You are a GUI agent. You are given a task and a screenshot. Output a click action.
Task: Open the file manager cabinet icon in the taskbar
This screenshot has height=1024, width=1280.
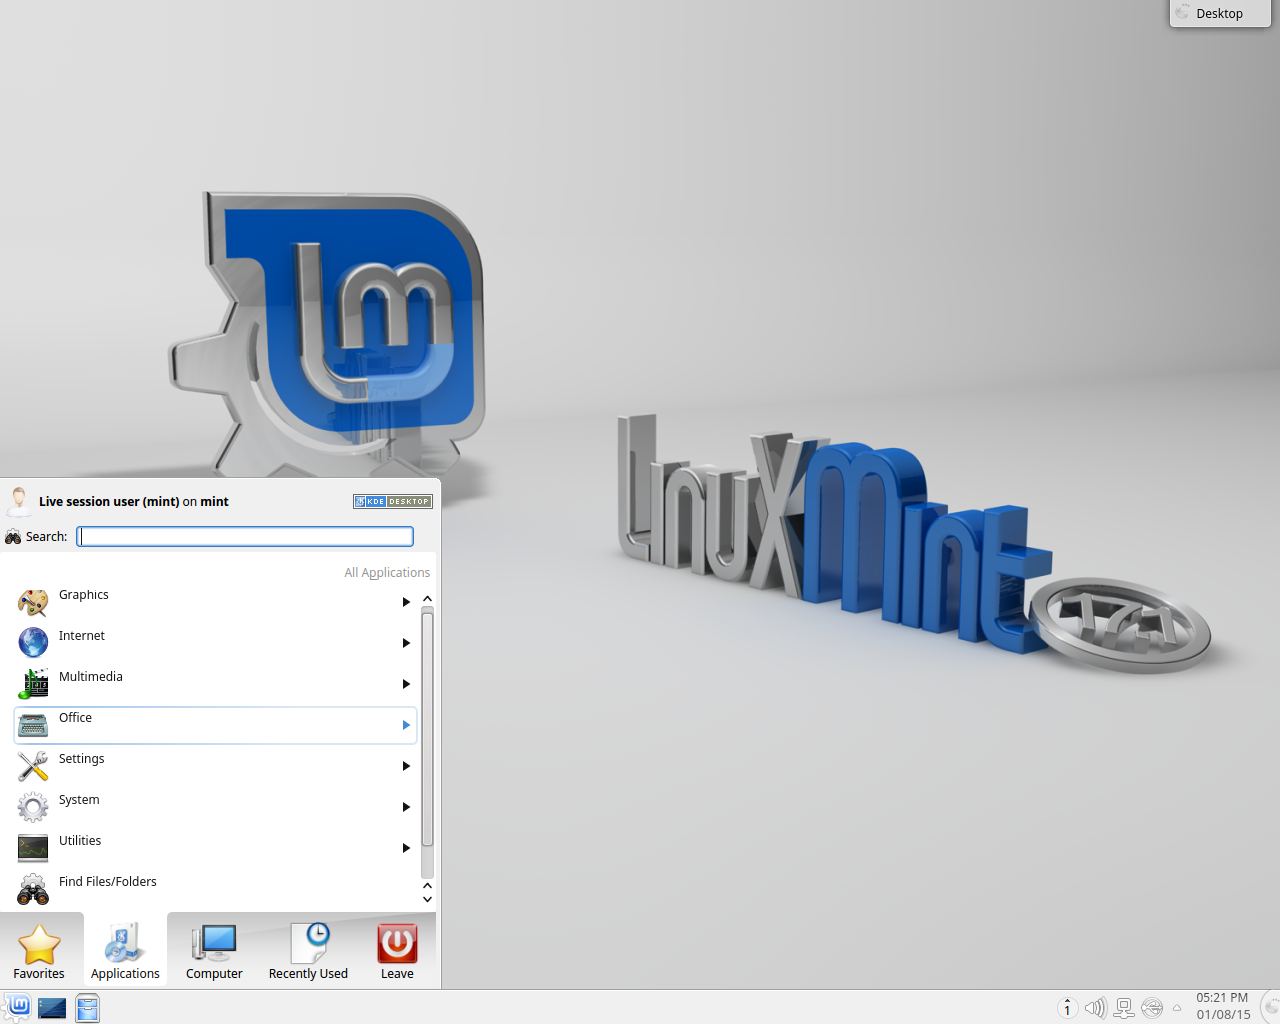[88, 1008]
